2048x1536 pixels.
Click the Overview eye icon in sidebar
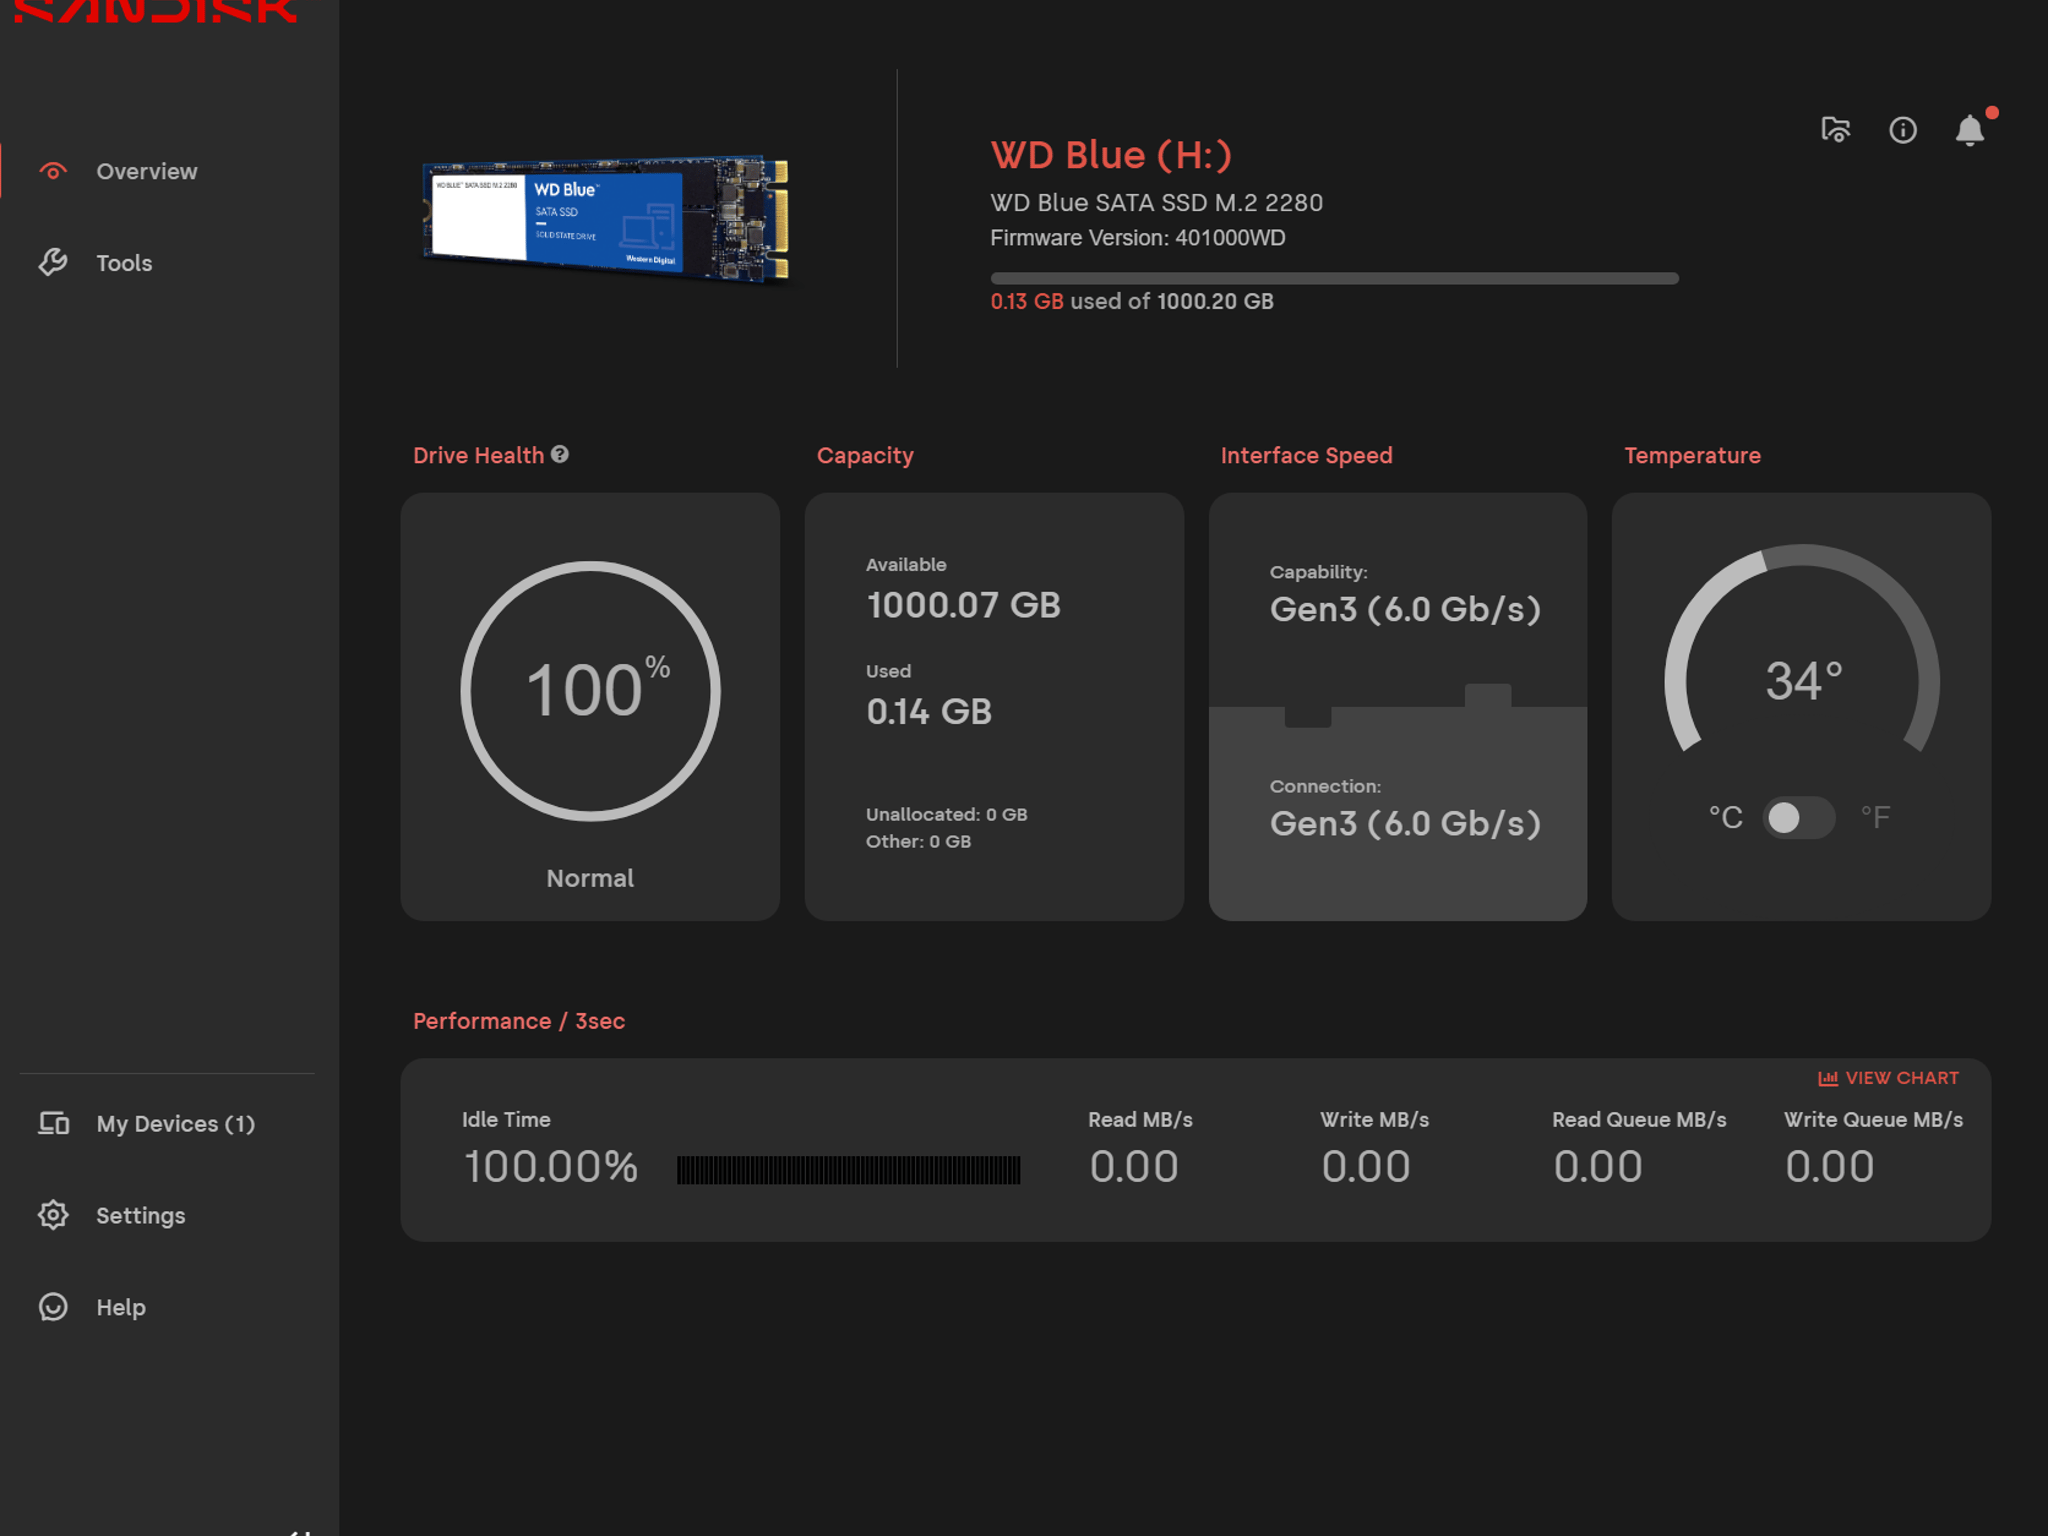click(53, 171)
